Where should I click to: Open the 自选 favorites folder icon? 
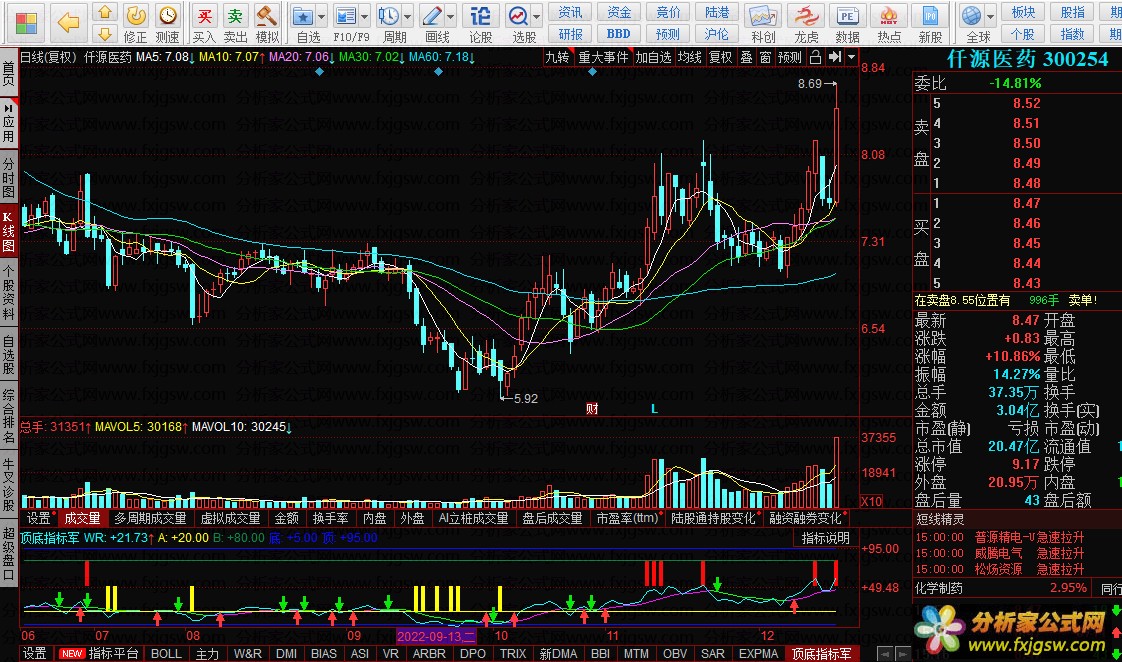pyautogui.click(x=303, y=16)
